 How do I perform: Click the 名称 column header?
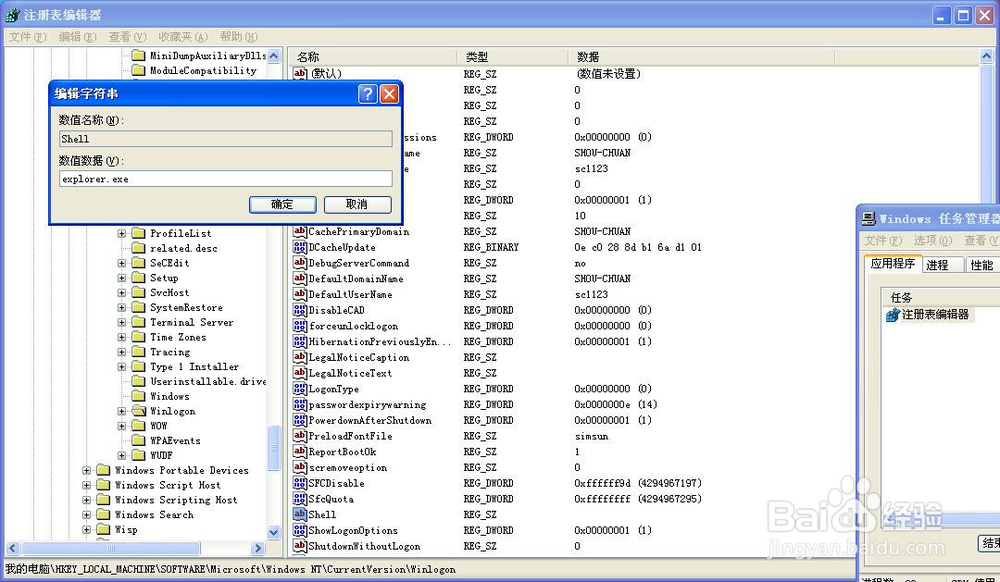pyautogui.click(x=372, y=57)
